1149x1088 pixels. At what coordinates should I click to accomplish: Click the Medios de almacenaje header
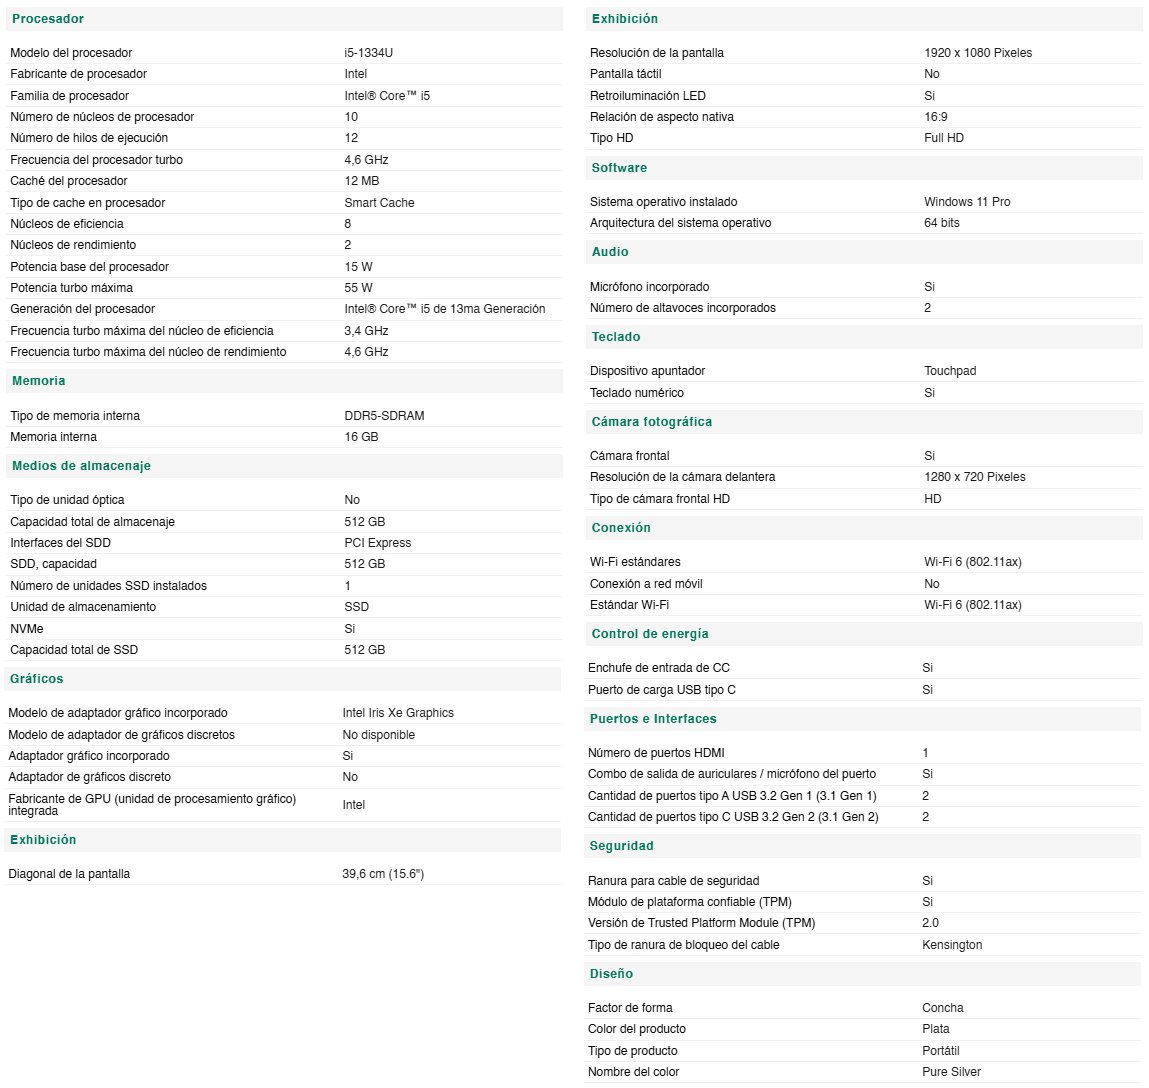coord(81,466)
